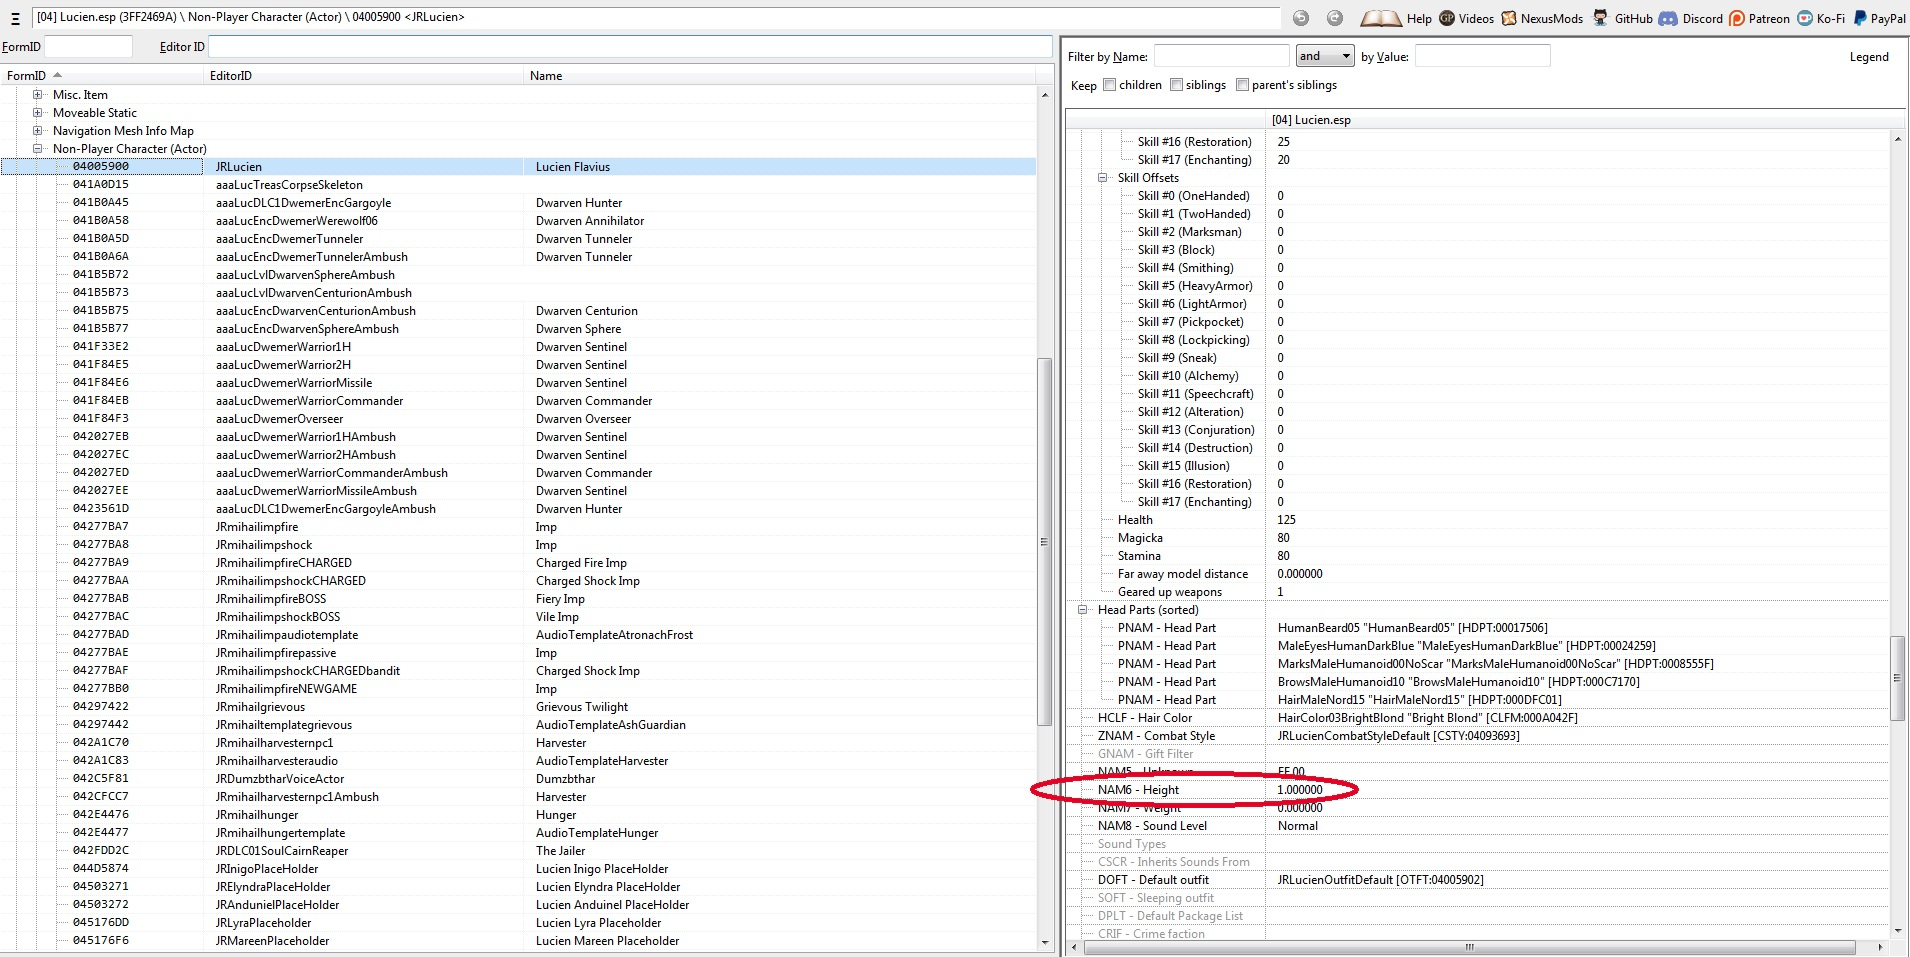Click FormID 04277BAF cell
Viewport: 1910px width, 957px height.
[100, 671]
